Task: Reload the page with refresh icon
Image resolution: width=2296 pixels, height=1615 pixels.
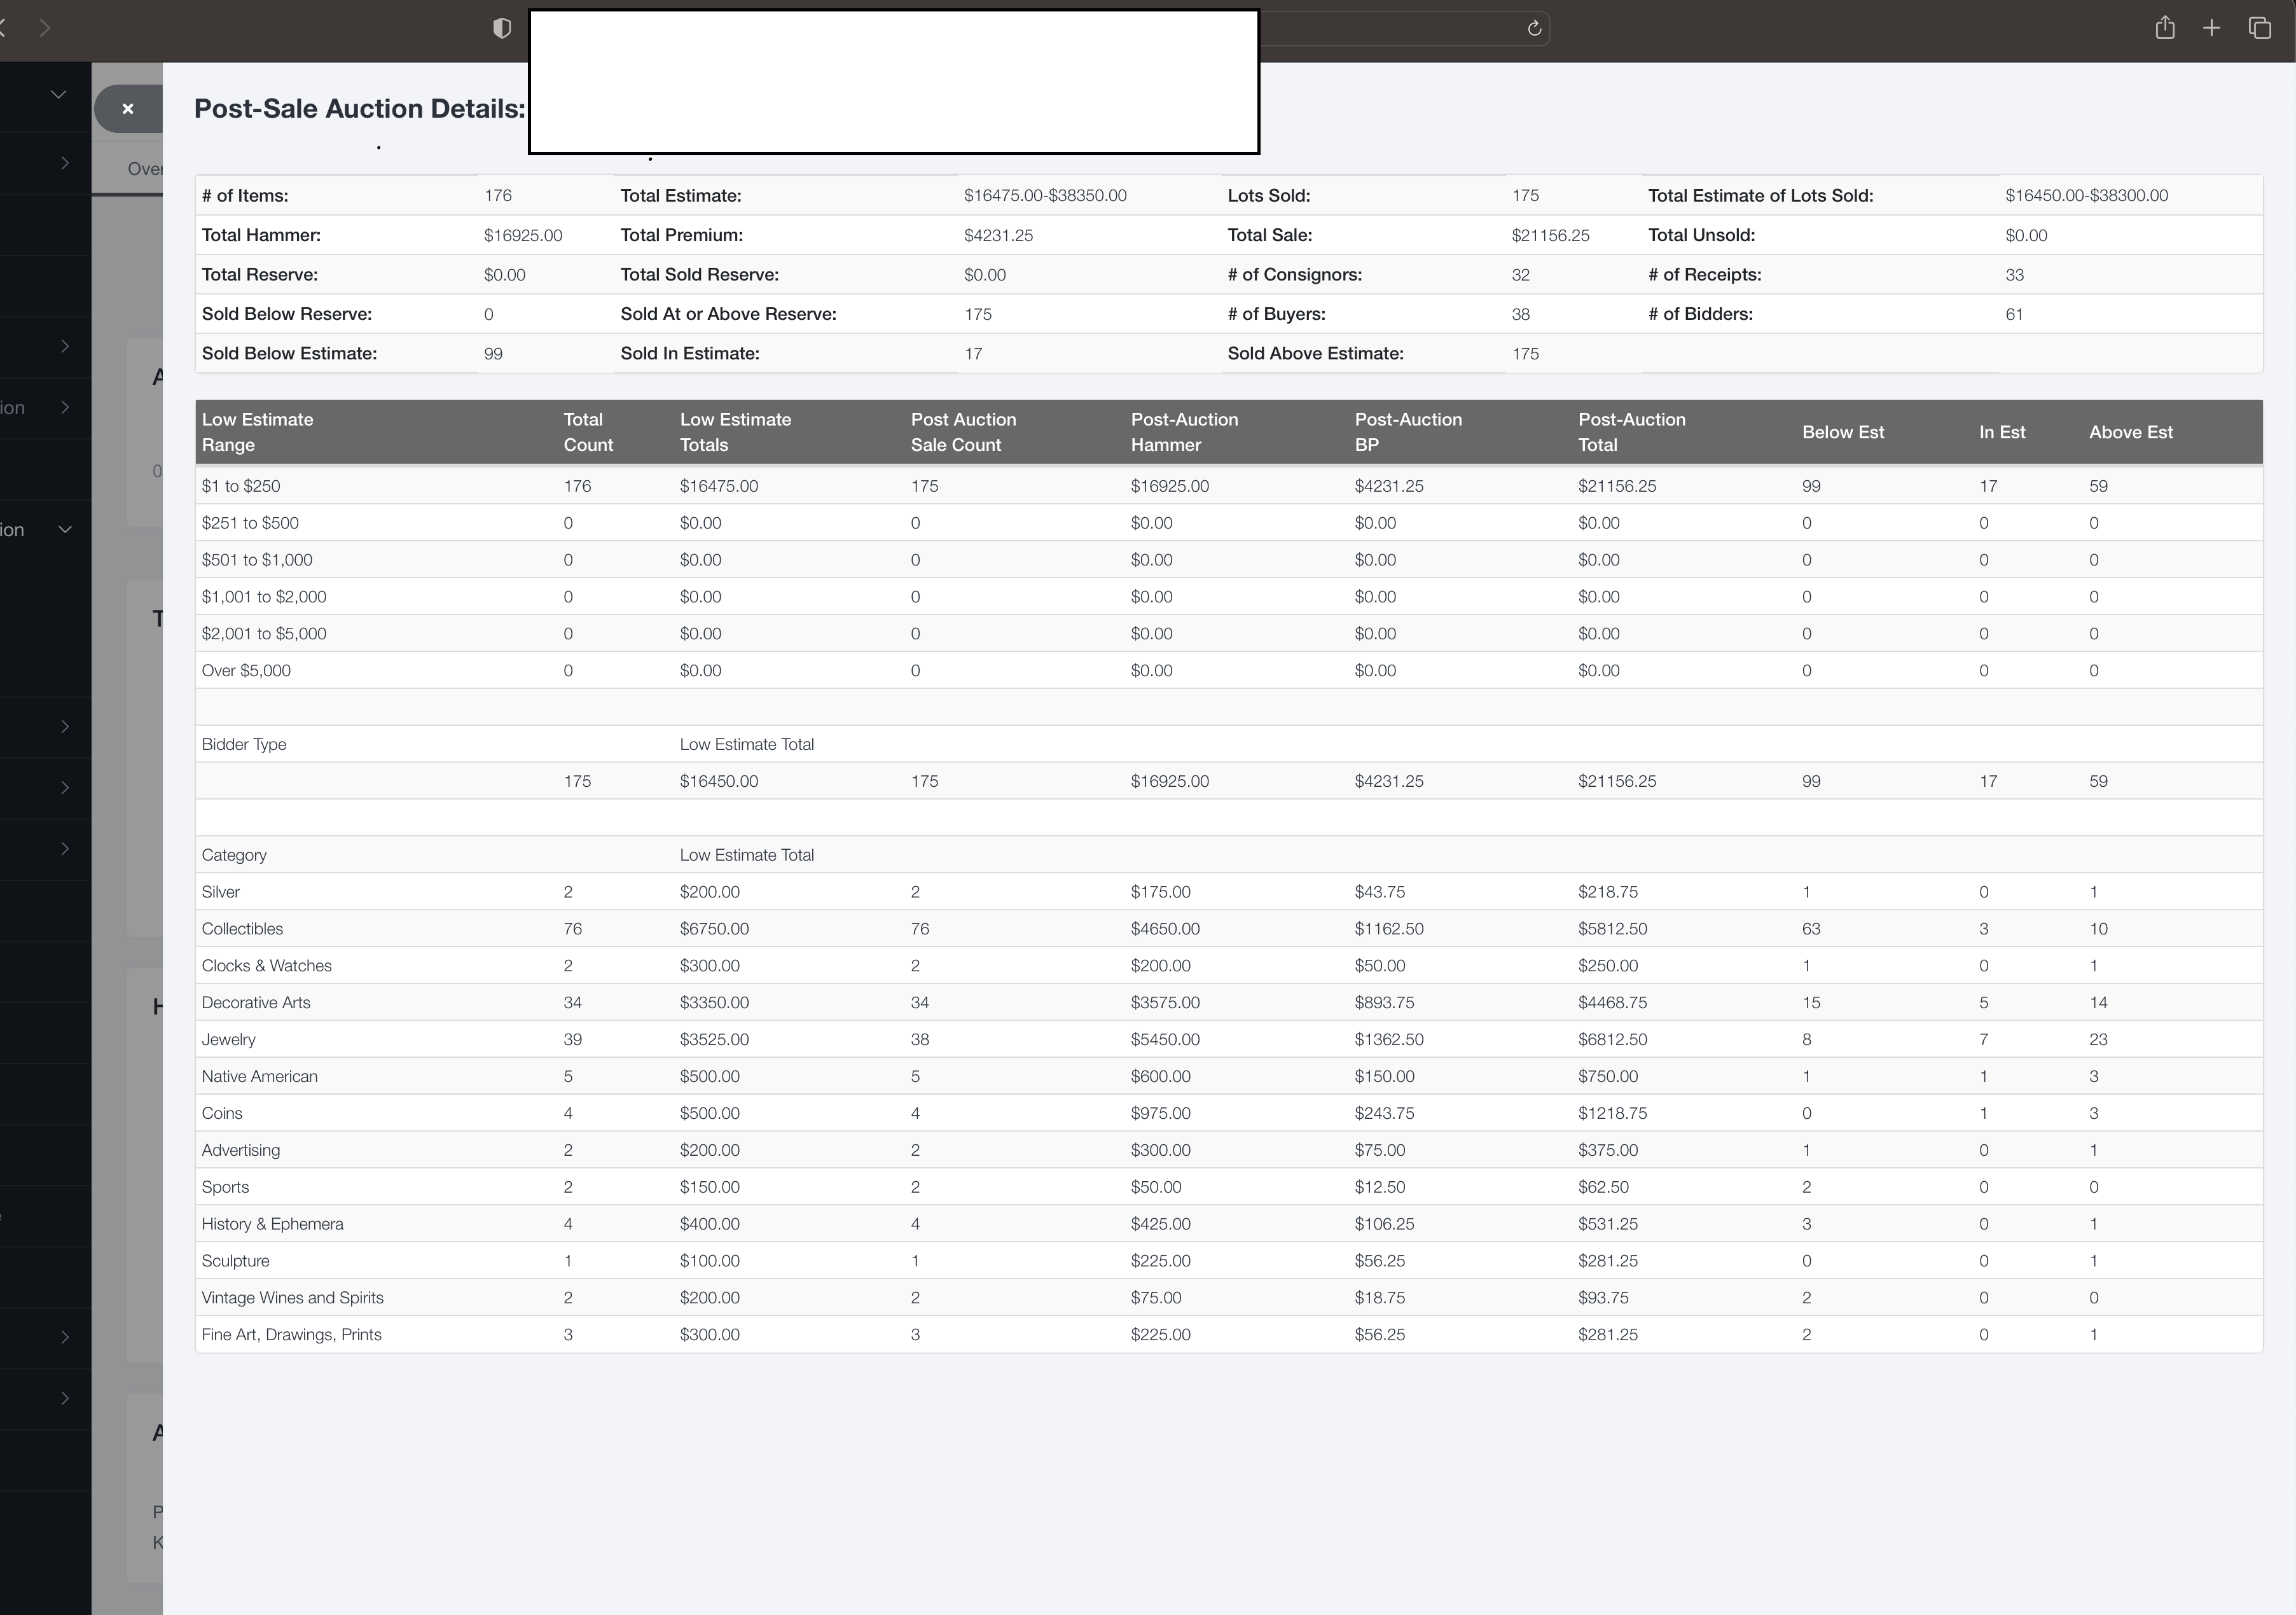Action: (x=1534, y=28)
